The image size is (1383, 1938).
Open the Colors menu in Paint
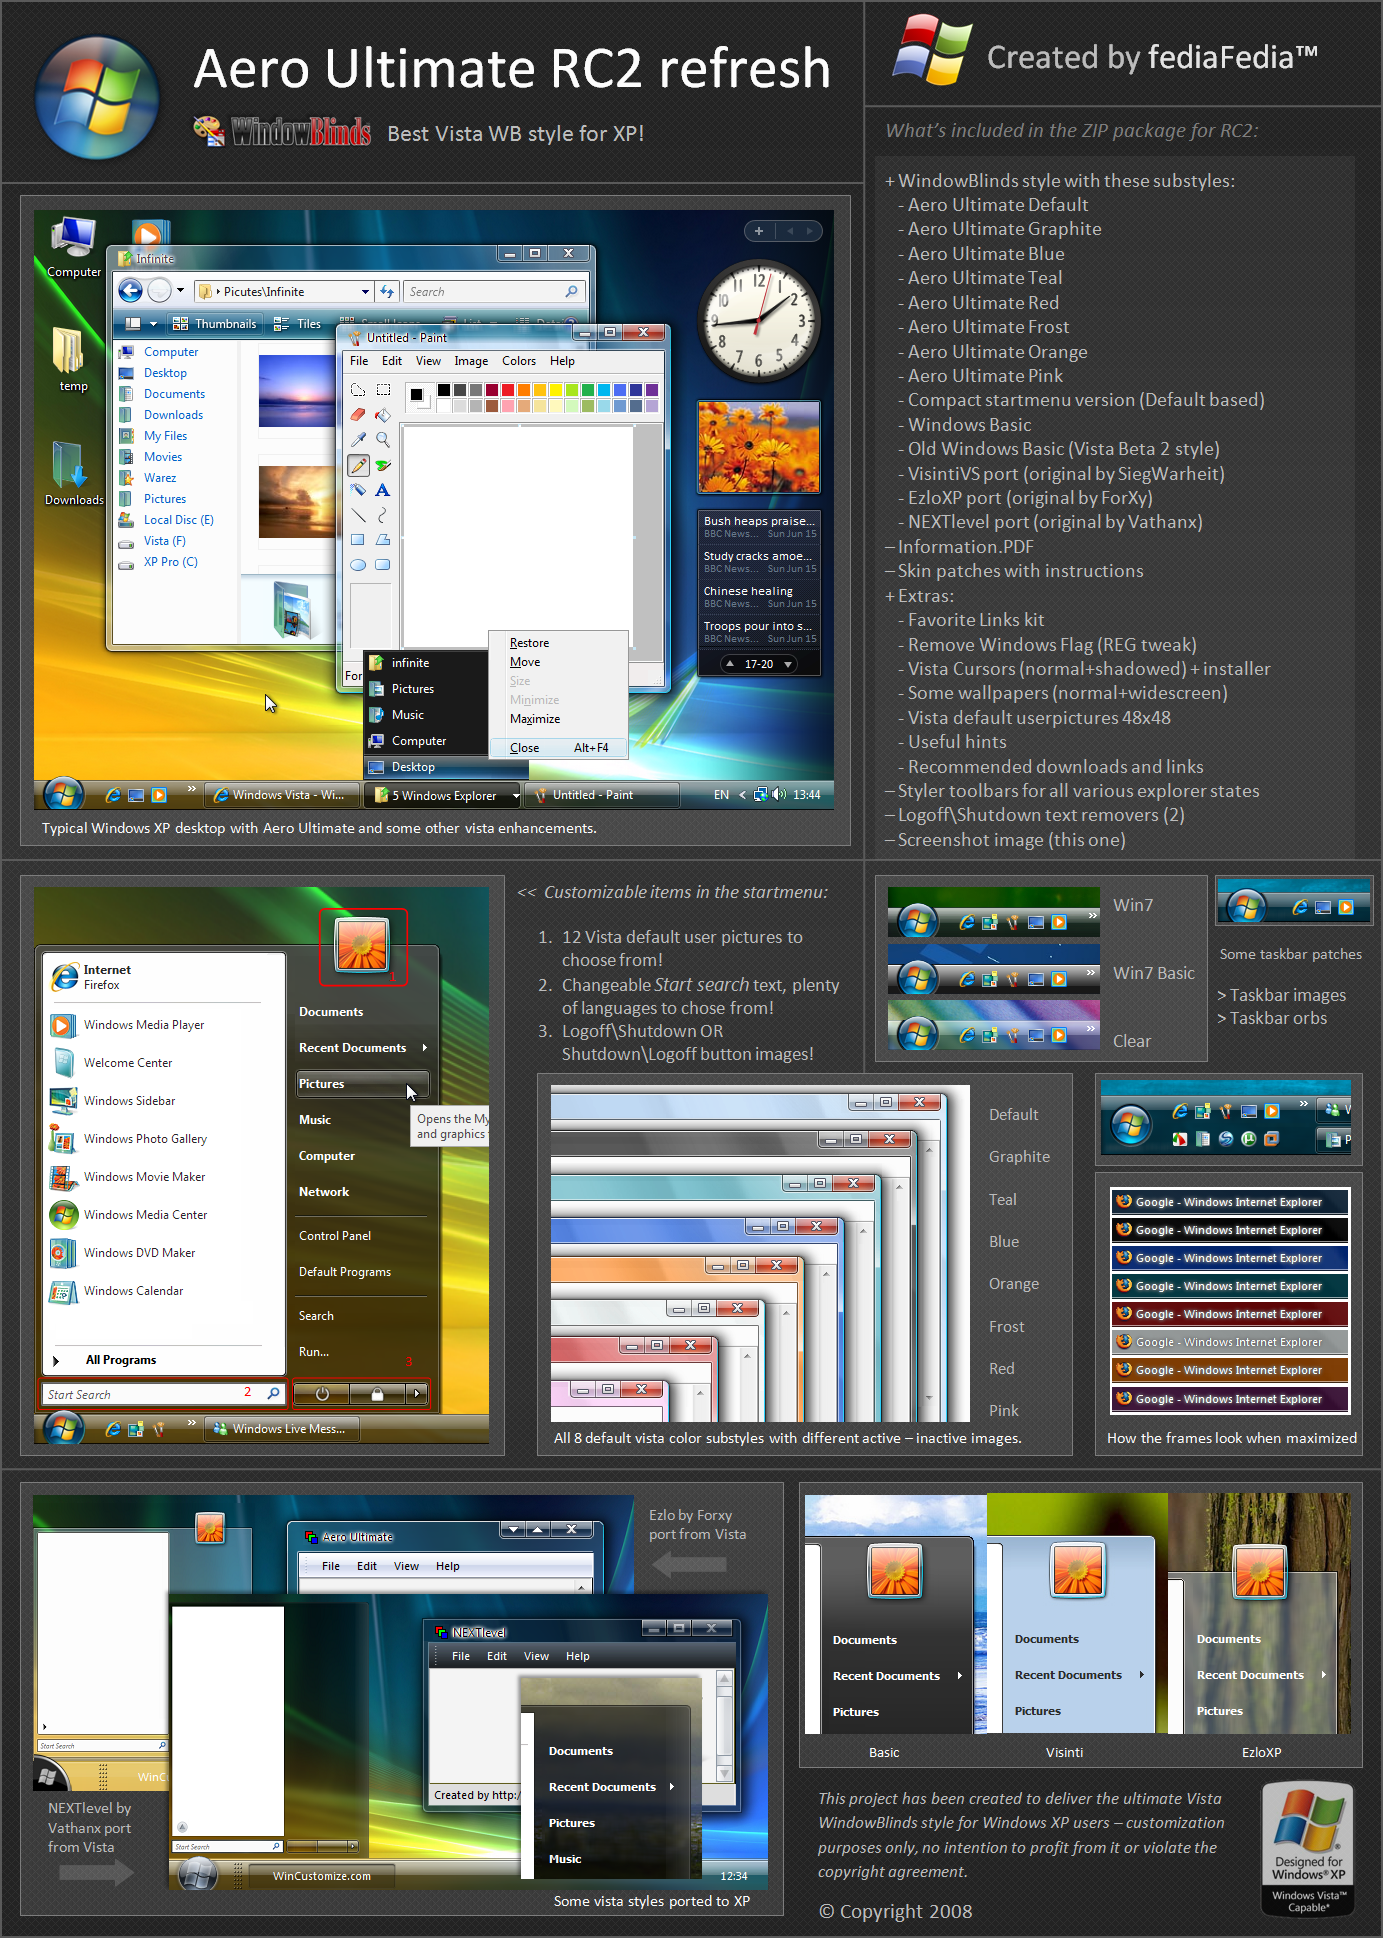(519, 361)
